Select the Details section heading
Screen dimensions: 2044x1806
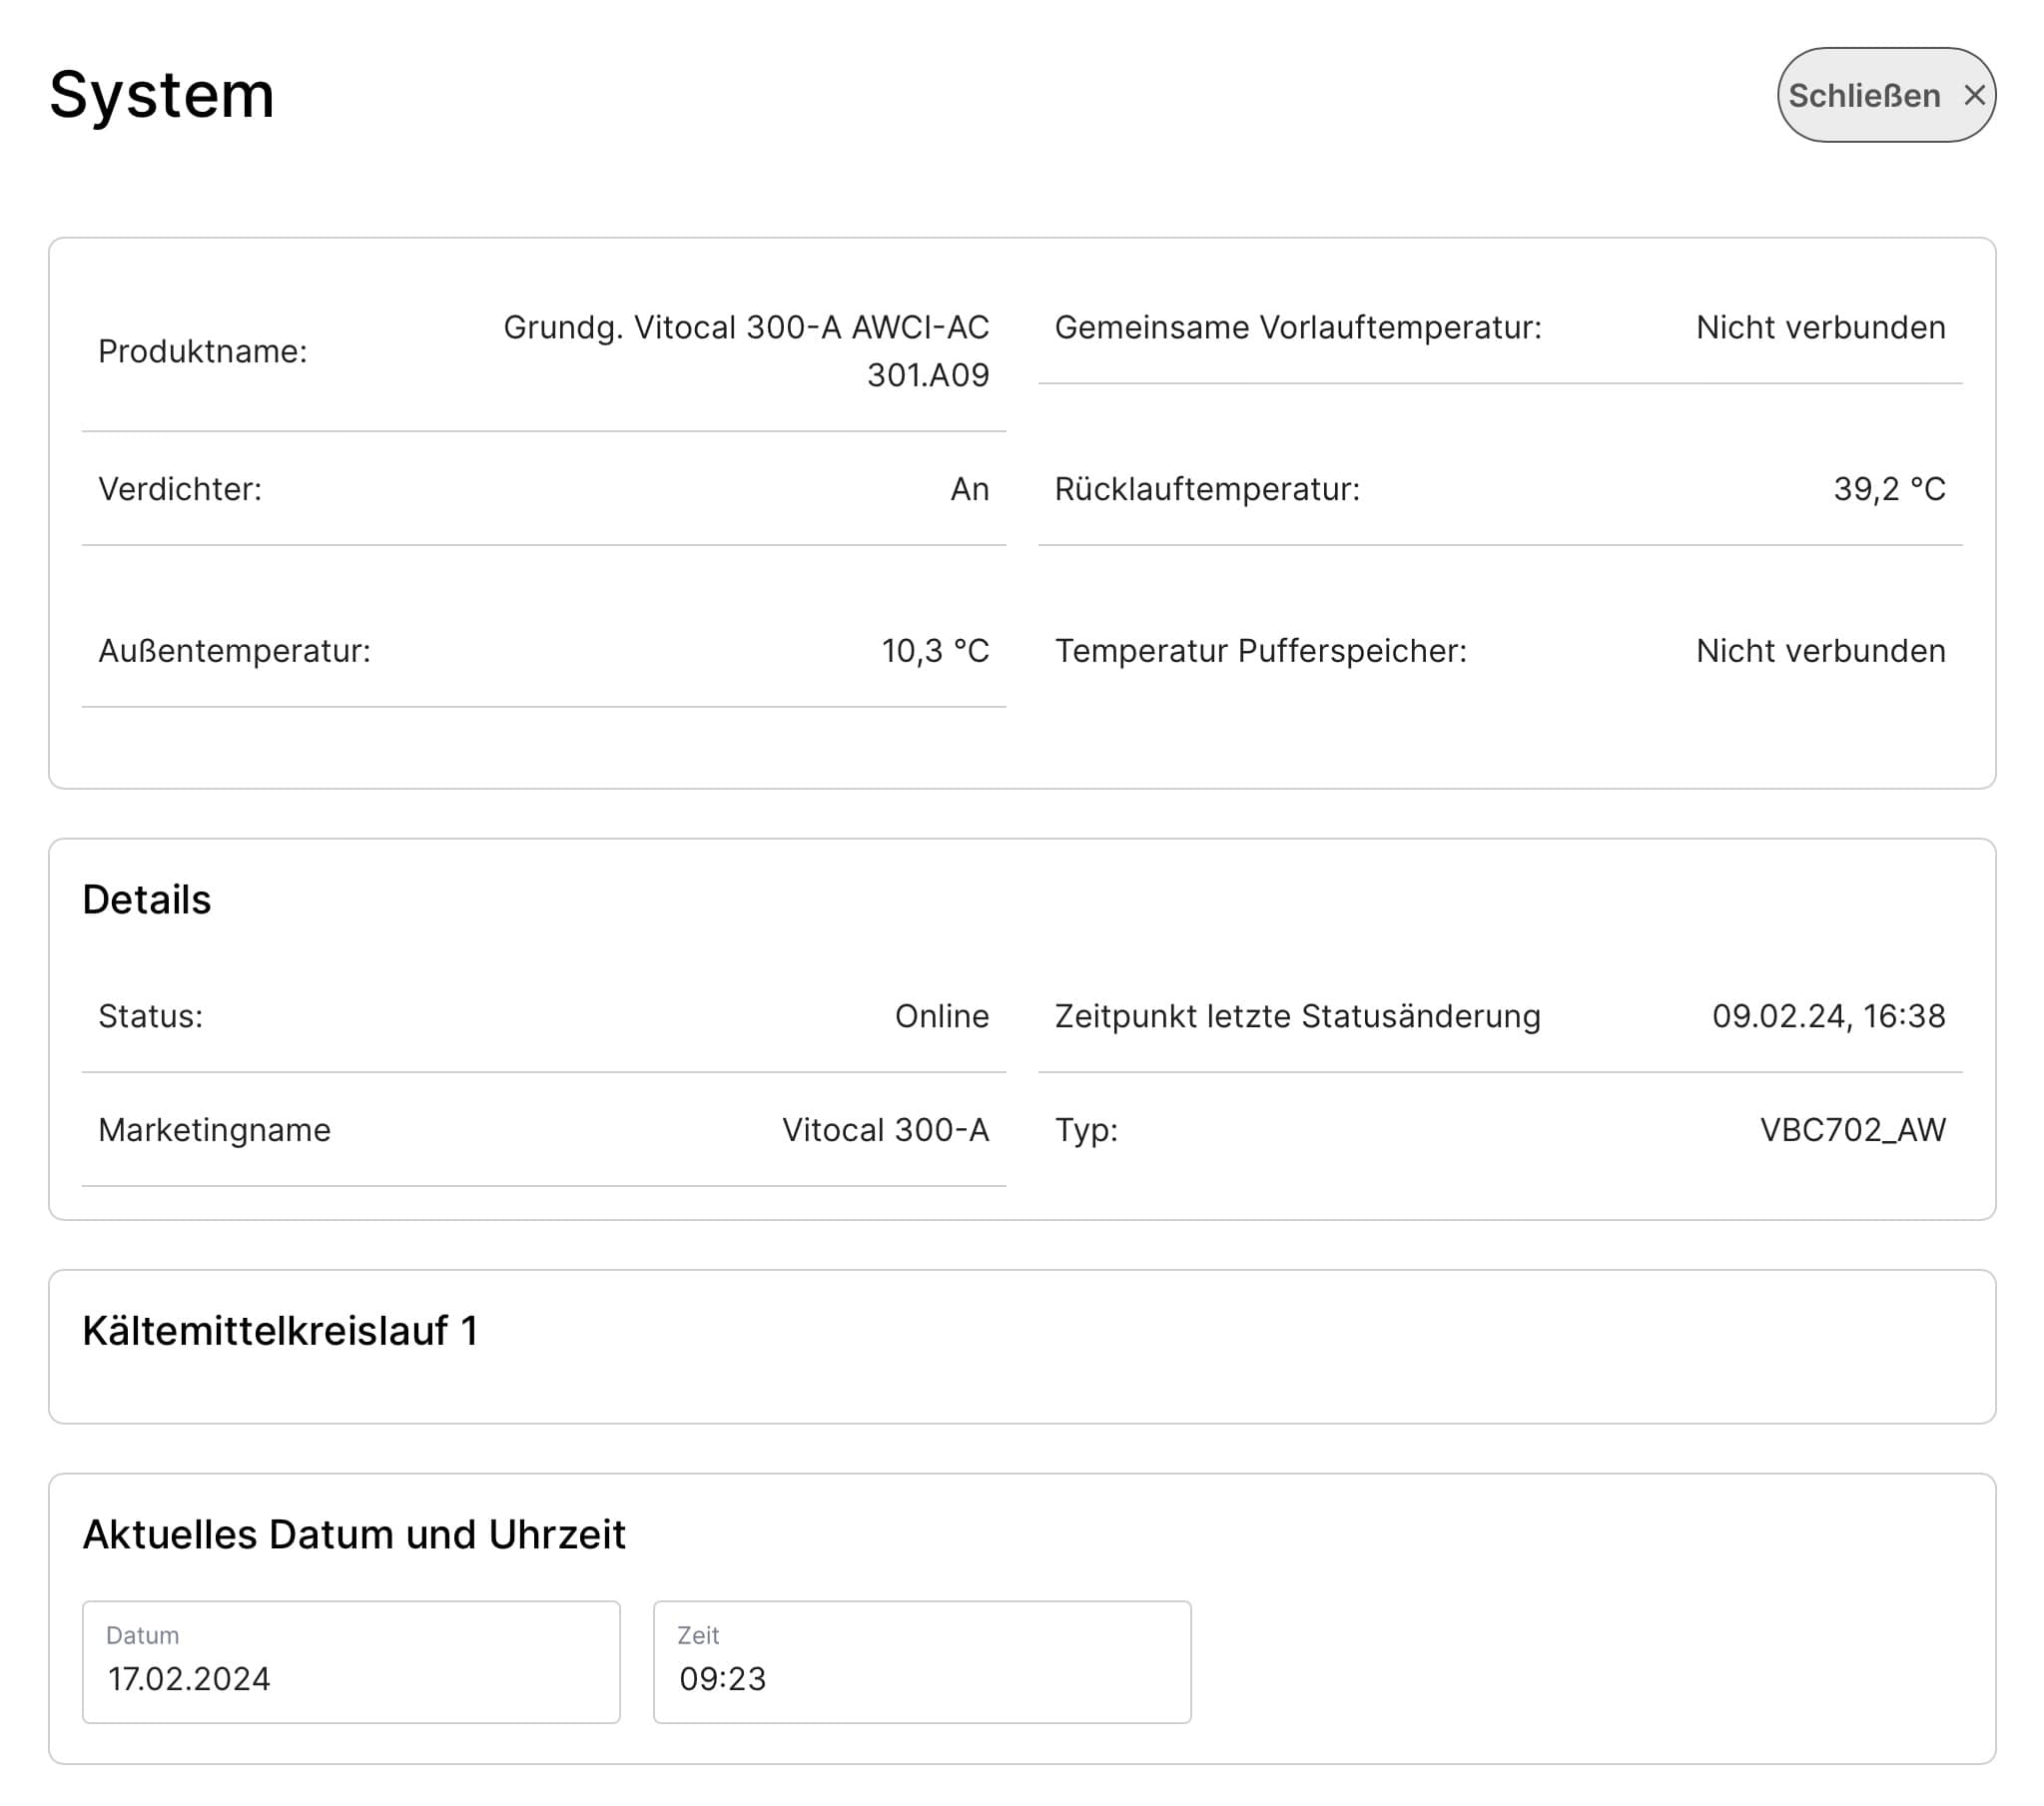tap(147, 900)
